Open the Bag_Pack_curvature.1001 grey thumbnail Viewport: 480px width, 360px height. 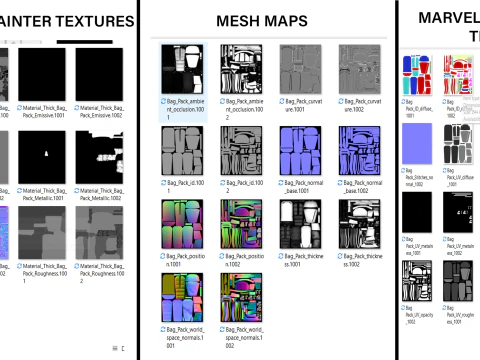pyautogui.click(x=300, y=69)
